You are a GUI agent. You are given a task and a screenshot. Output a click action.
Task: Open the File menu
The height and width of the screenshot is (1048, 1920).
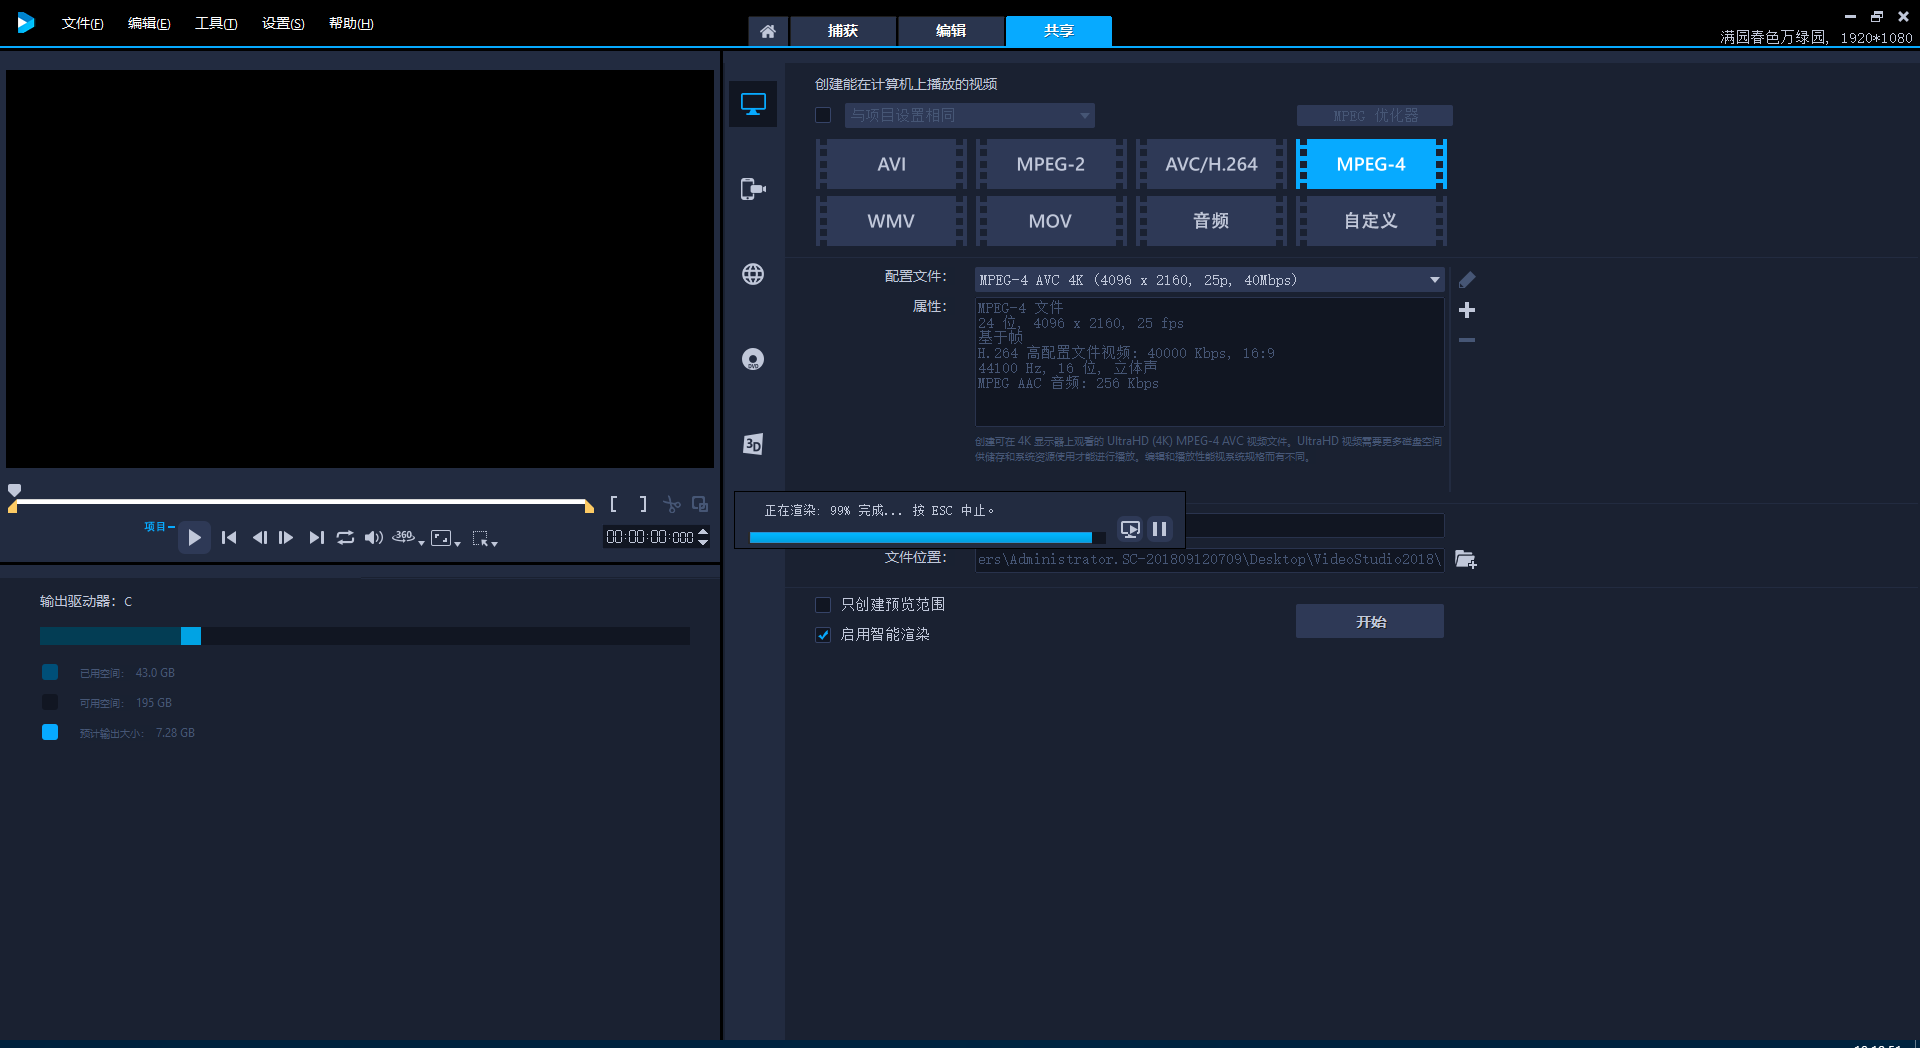pyautogui.click(x=82, y=23)
